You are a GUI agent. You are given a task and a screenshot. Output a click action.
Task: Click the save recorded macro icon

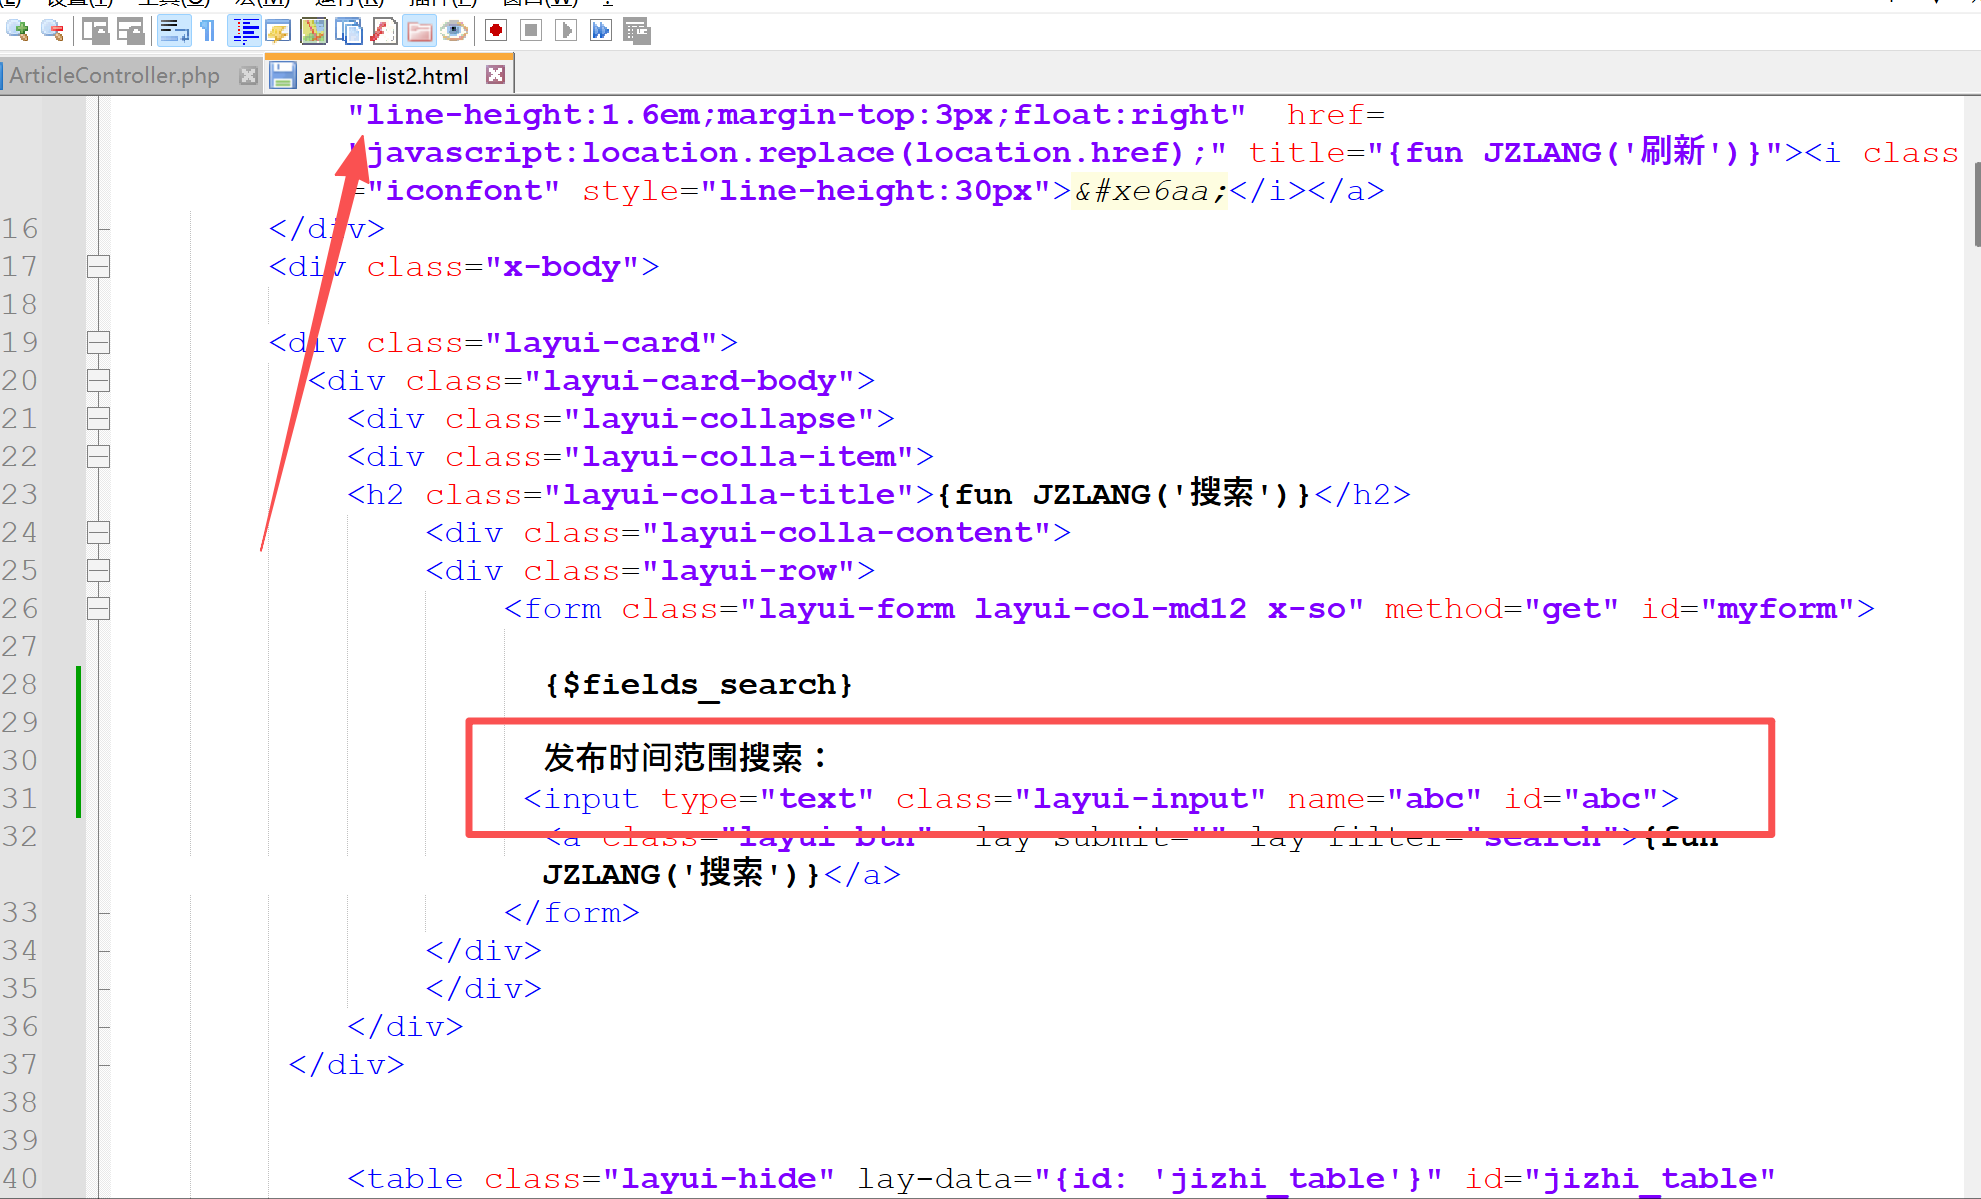point(636,31)
